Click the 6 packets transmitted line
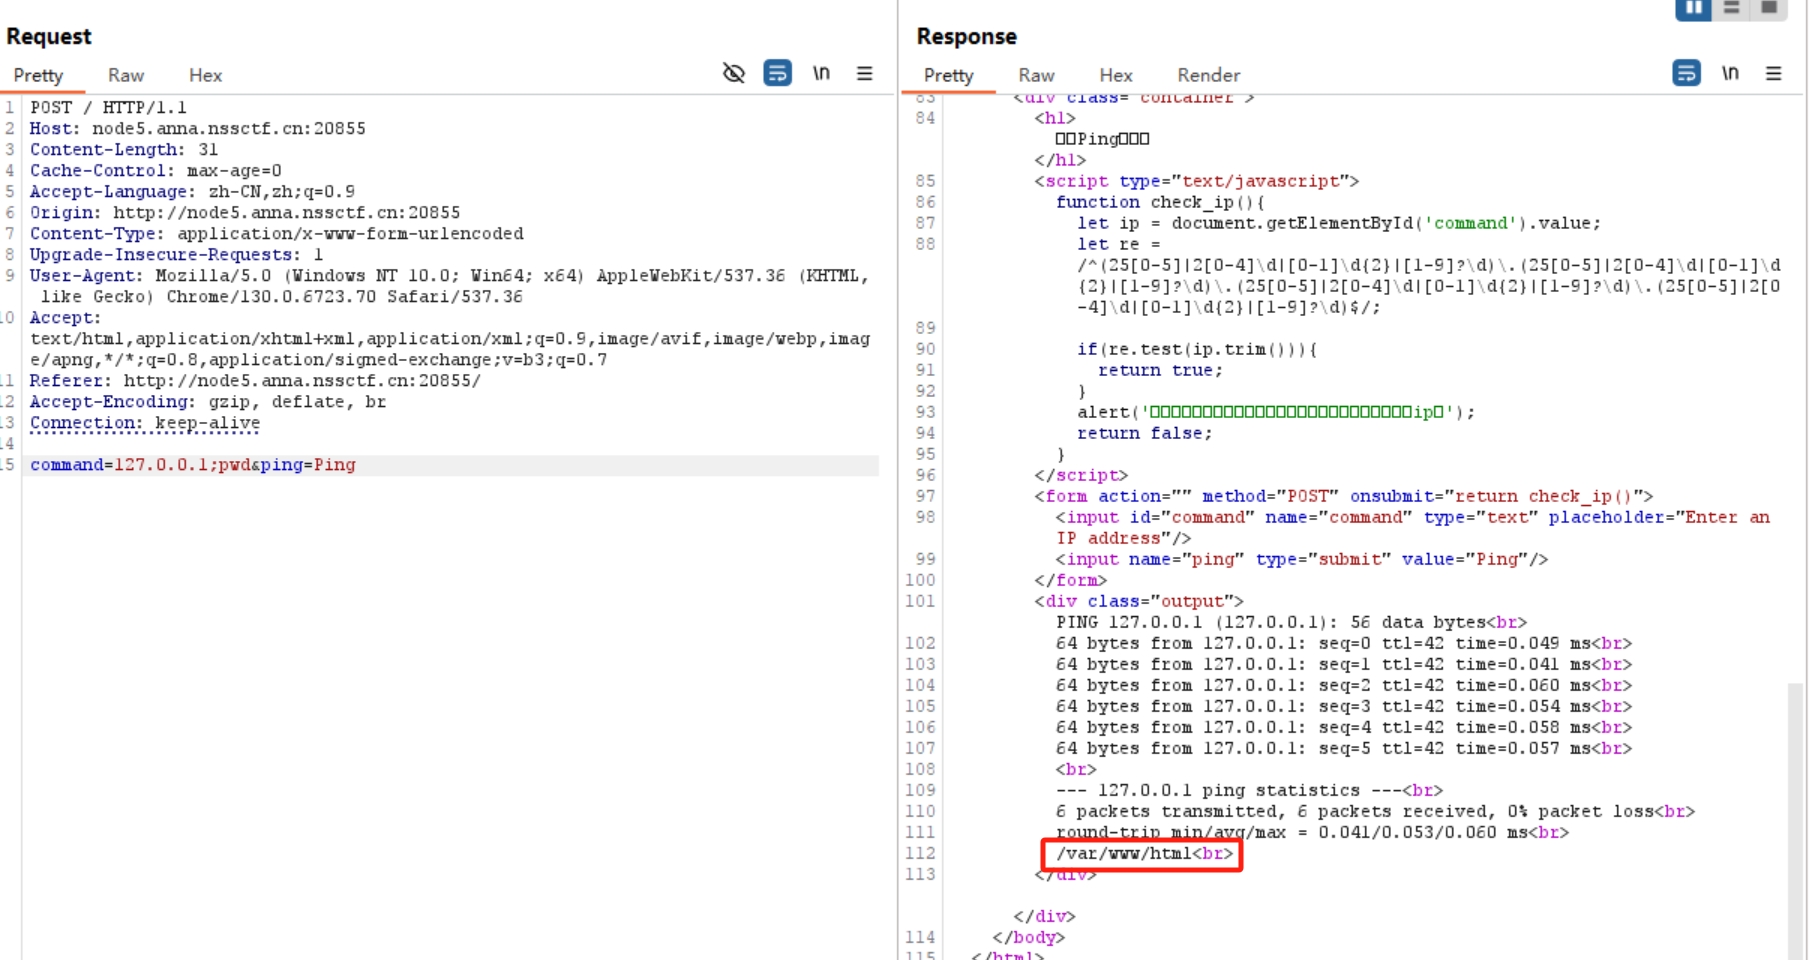The width and height of the screenshot is (1809, 960). [1375, 811]
